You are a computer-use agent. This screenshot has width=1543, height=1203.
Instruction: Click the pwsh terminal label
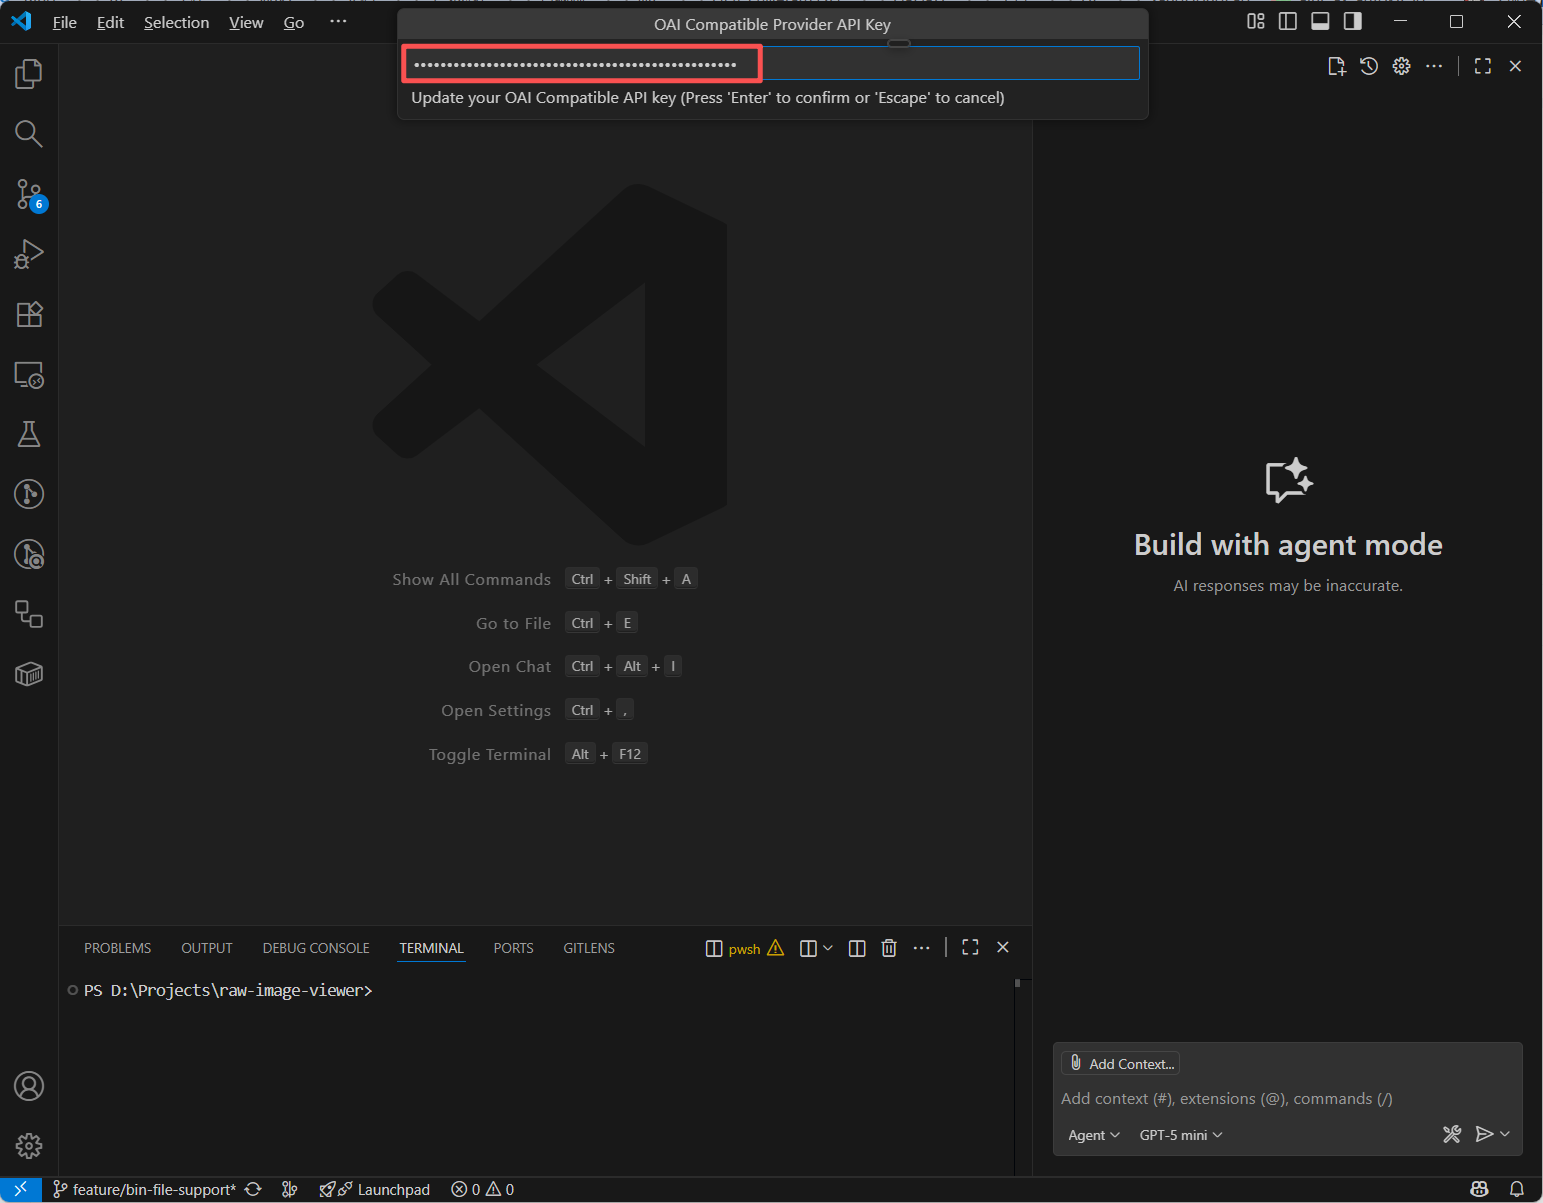(x=745, y=948)
